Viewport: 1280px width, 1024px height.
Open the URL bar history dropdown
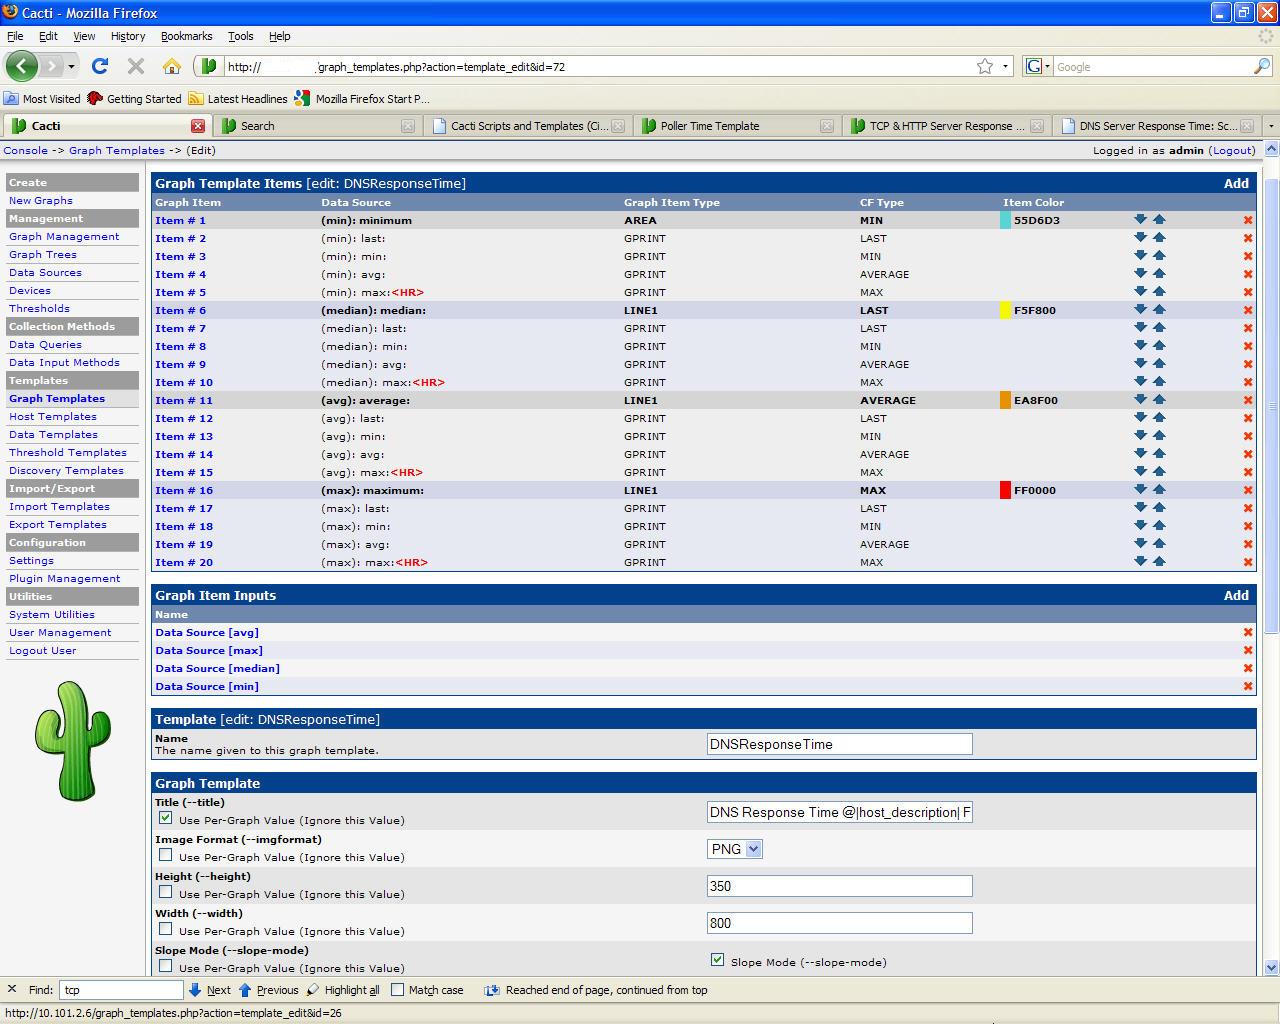(x=1005, y=67)
